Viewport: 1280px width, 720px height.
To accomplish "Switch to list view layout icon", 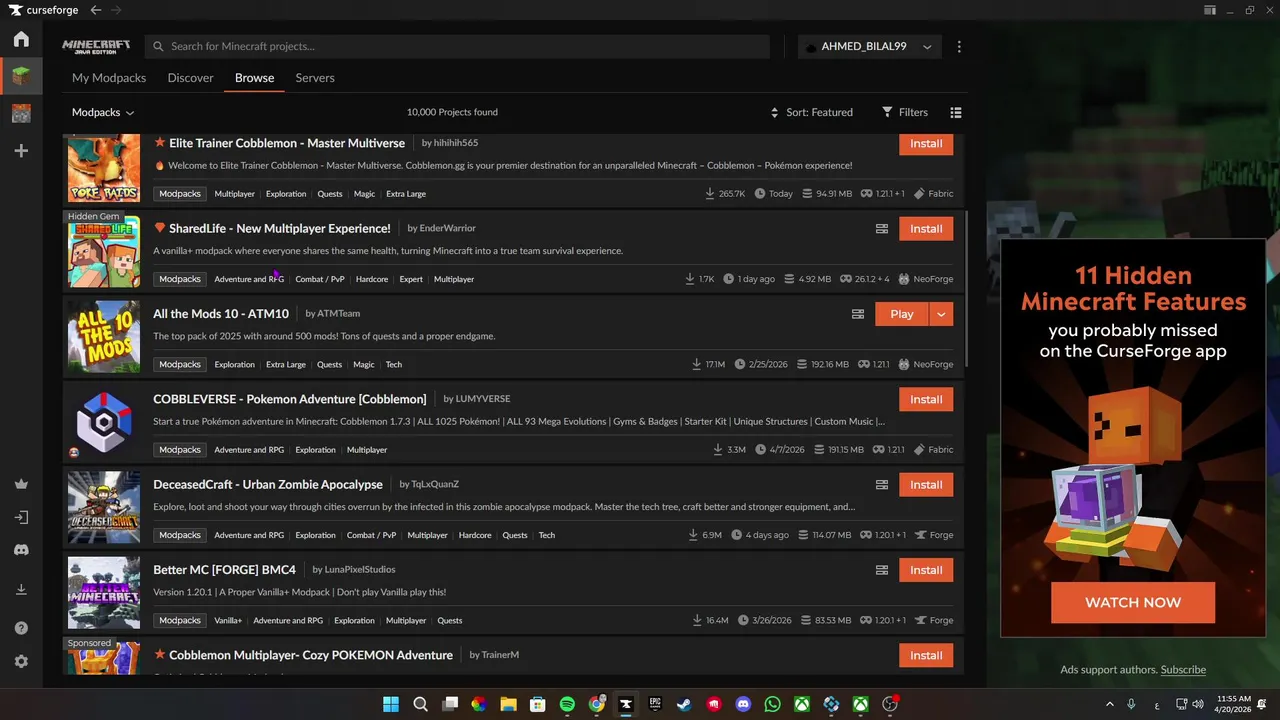I will point(956,113).
